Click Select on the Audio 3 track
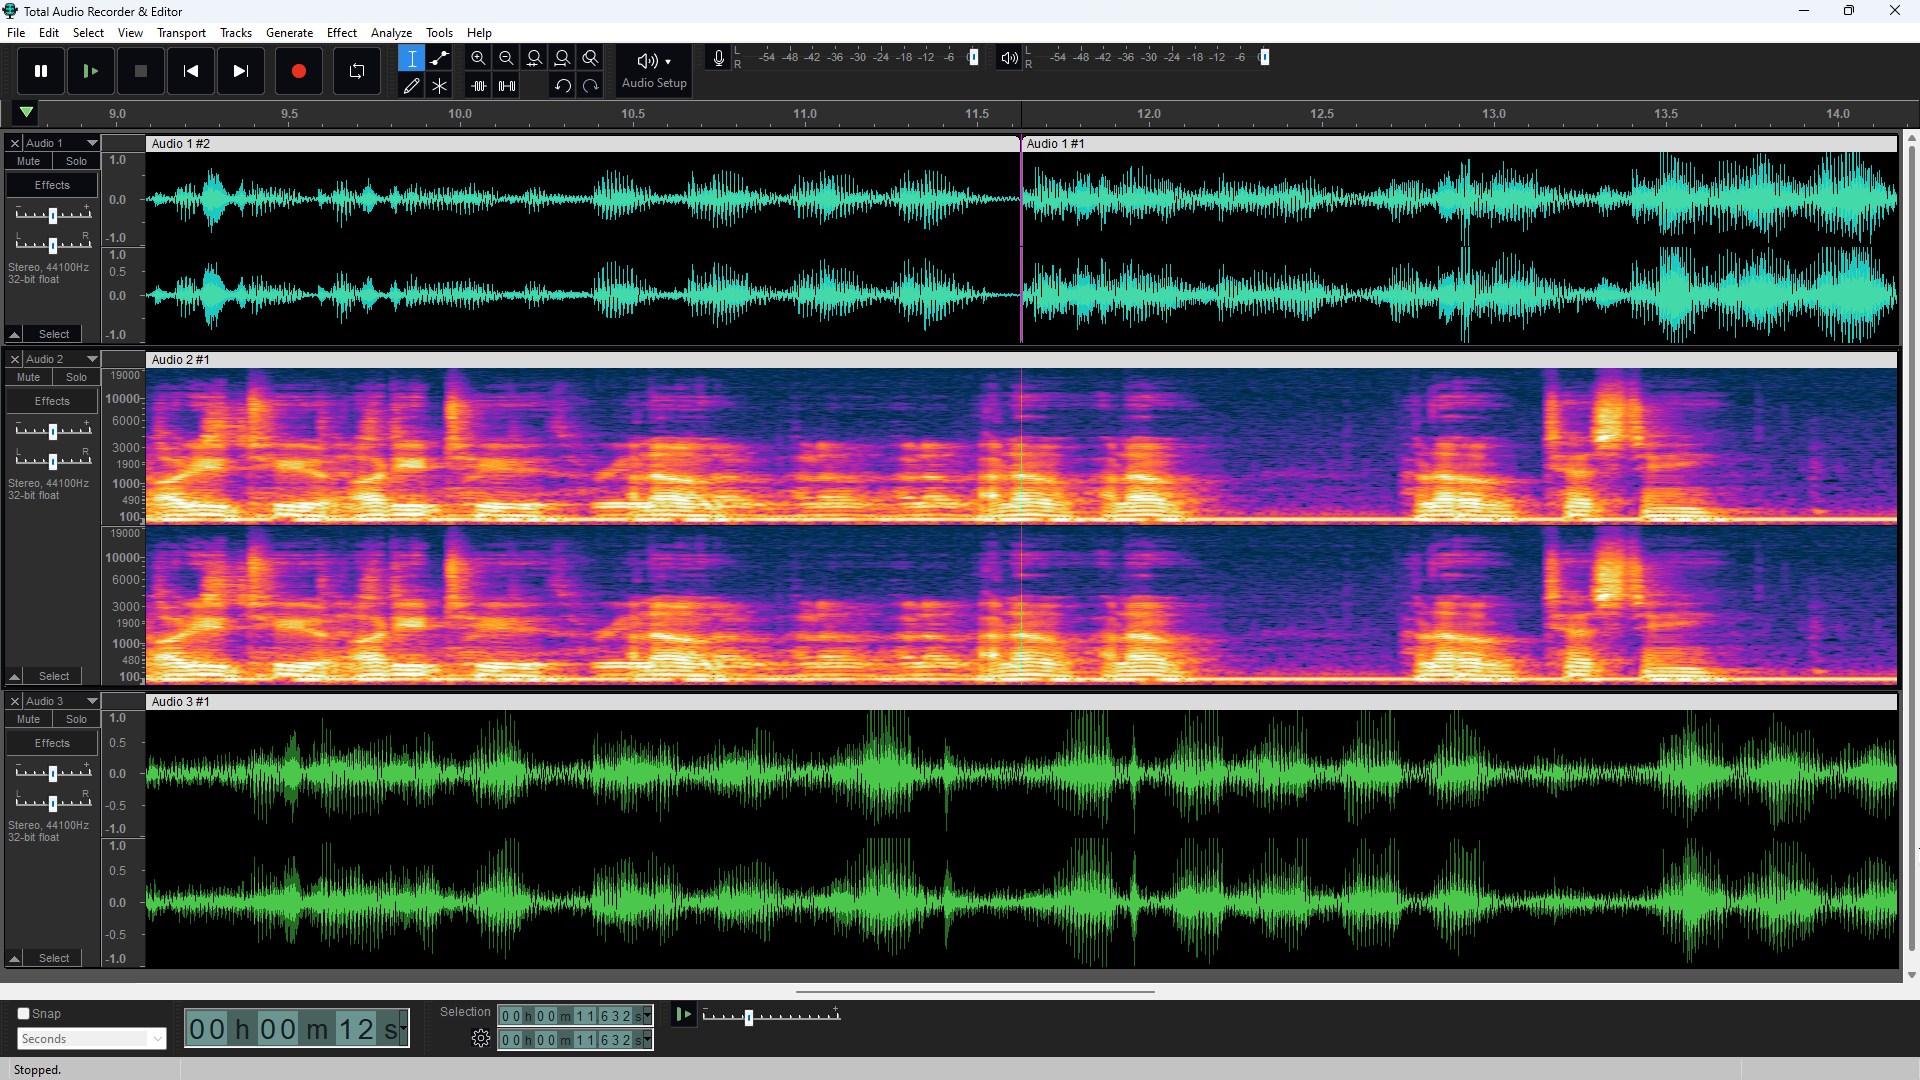This screenshot has height=1080, width=1920. [55, 957]
